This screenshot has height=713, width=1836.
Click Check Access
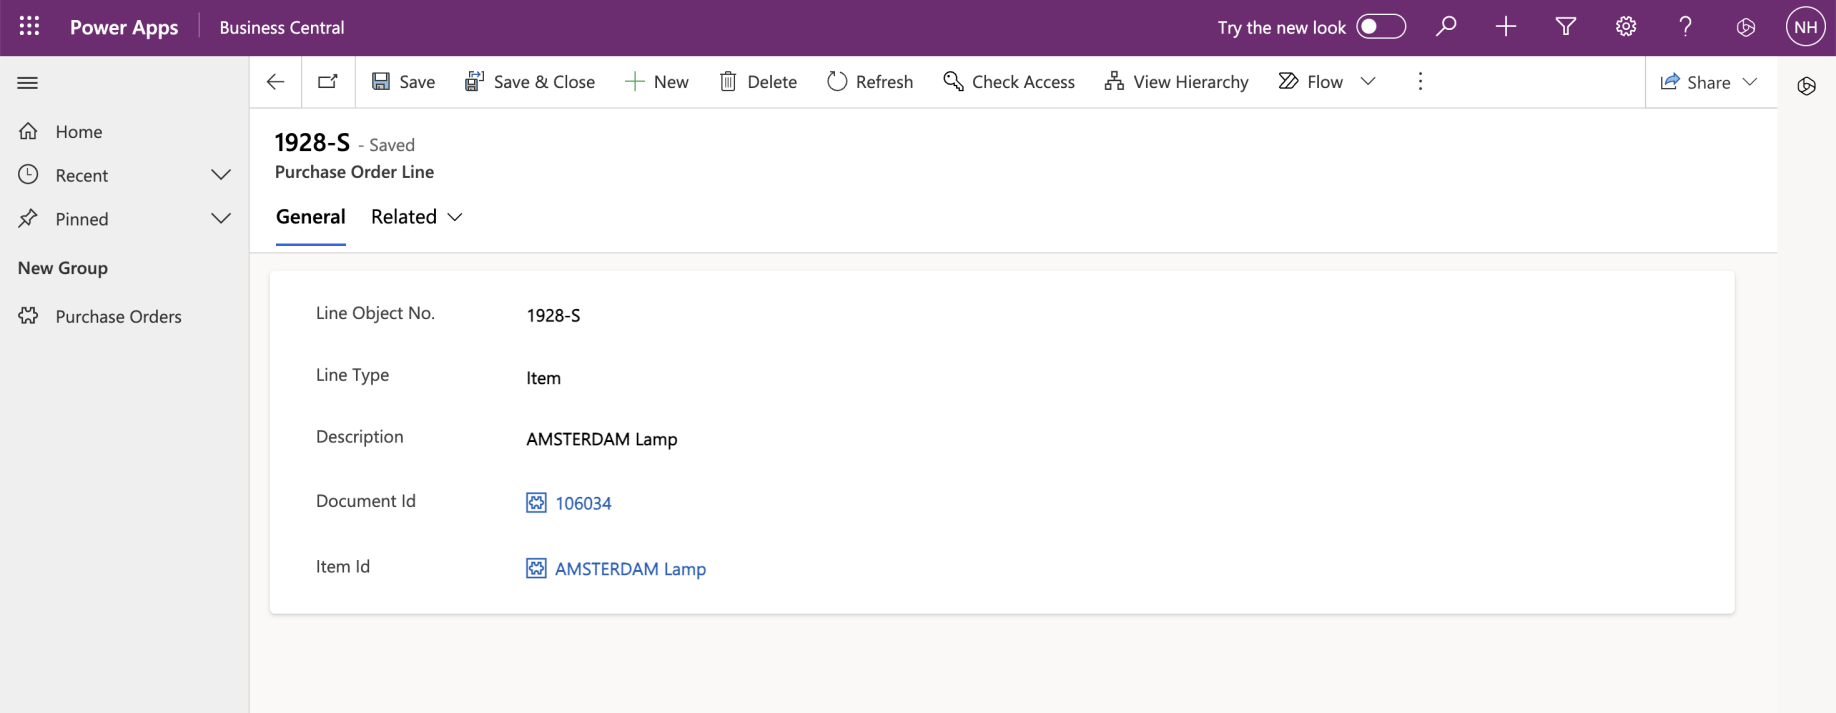click(x=1009, y=82)
